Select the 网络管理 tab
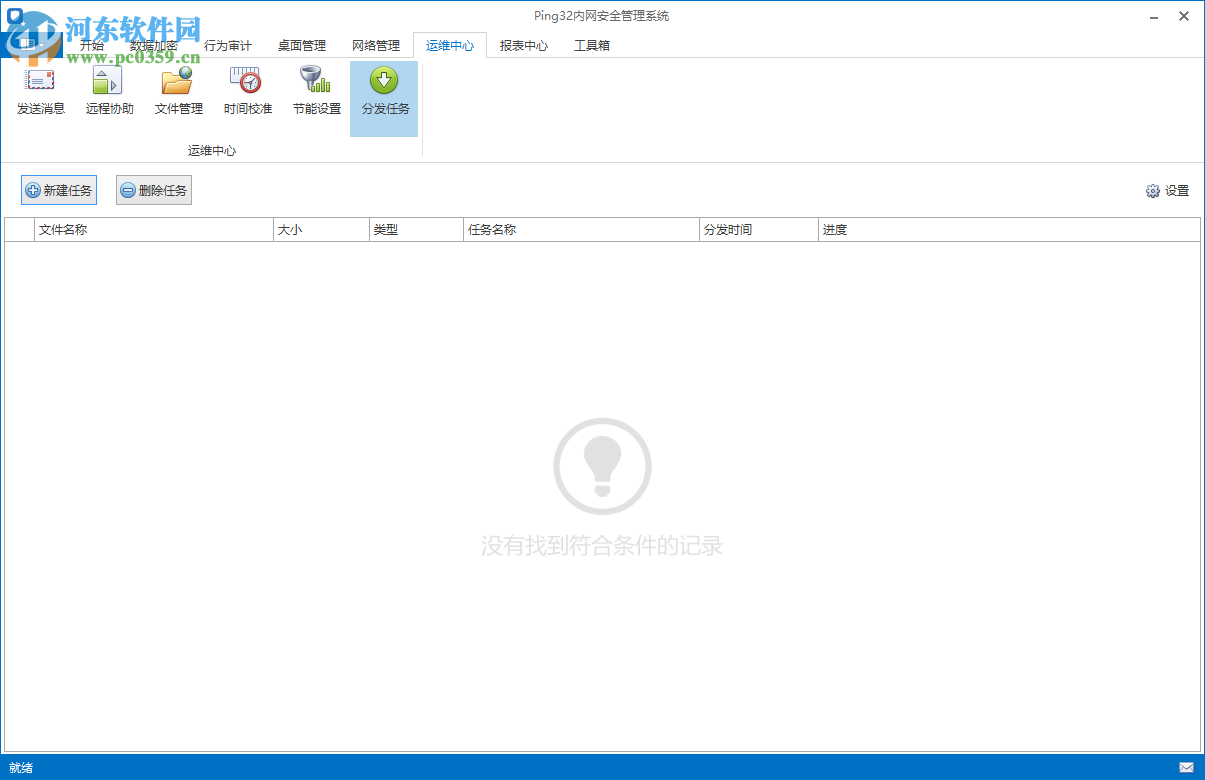Image resolution: width=1205 pixels, height=780 pixels. click(375, 45)
